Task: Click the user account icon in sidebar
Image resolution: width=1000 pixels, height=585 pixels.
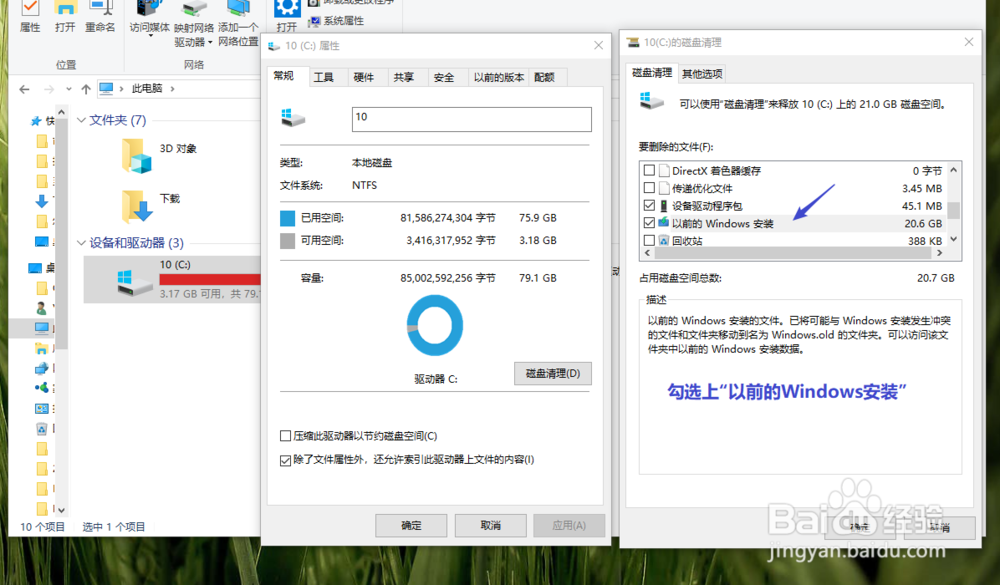Action: tap(41, 307)
